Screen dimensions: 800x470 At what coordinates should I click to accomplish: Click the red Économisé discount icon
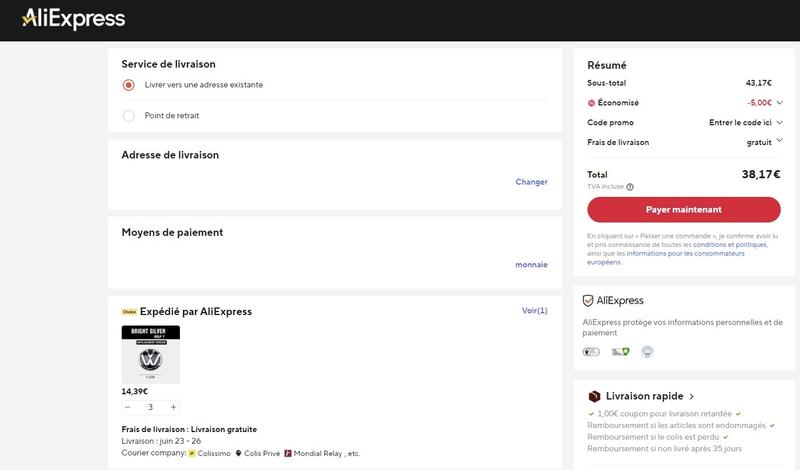pyautogui.click(x=591, y=103)
